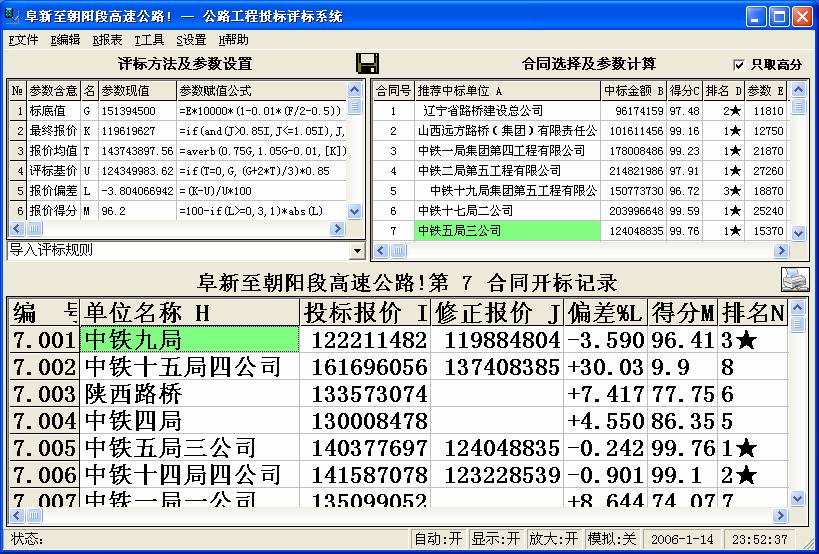The width and height of the screenshot is (819, 554).
Task: Click the floppy disk save icon
Action: coord(367,63)
